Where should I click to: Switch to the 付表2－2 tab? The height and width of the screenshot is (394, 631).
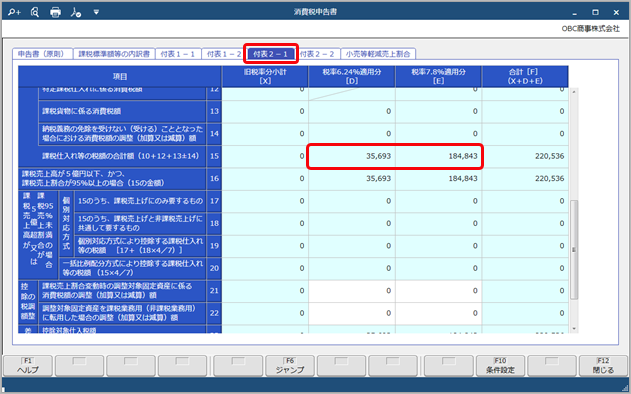(317, 54)
